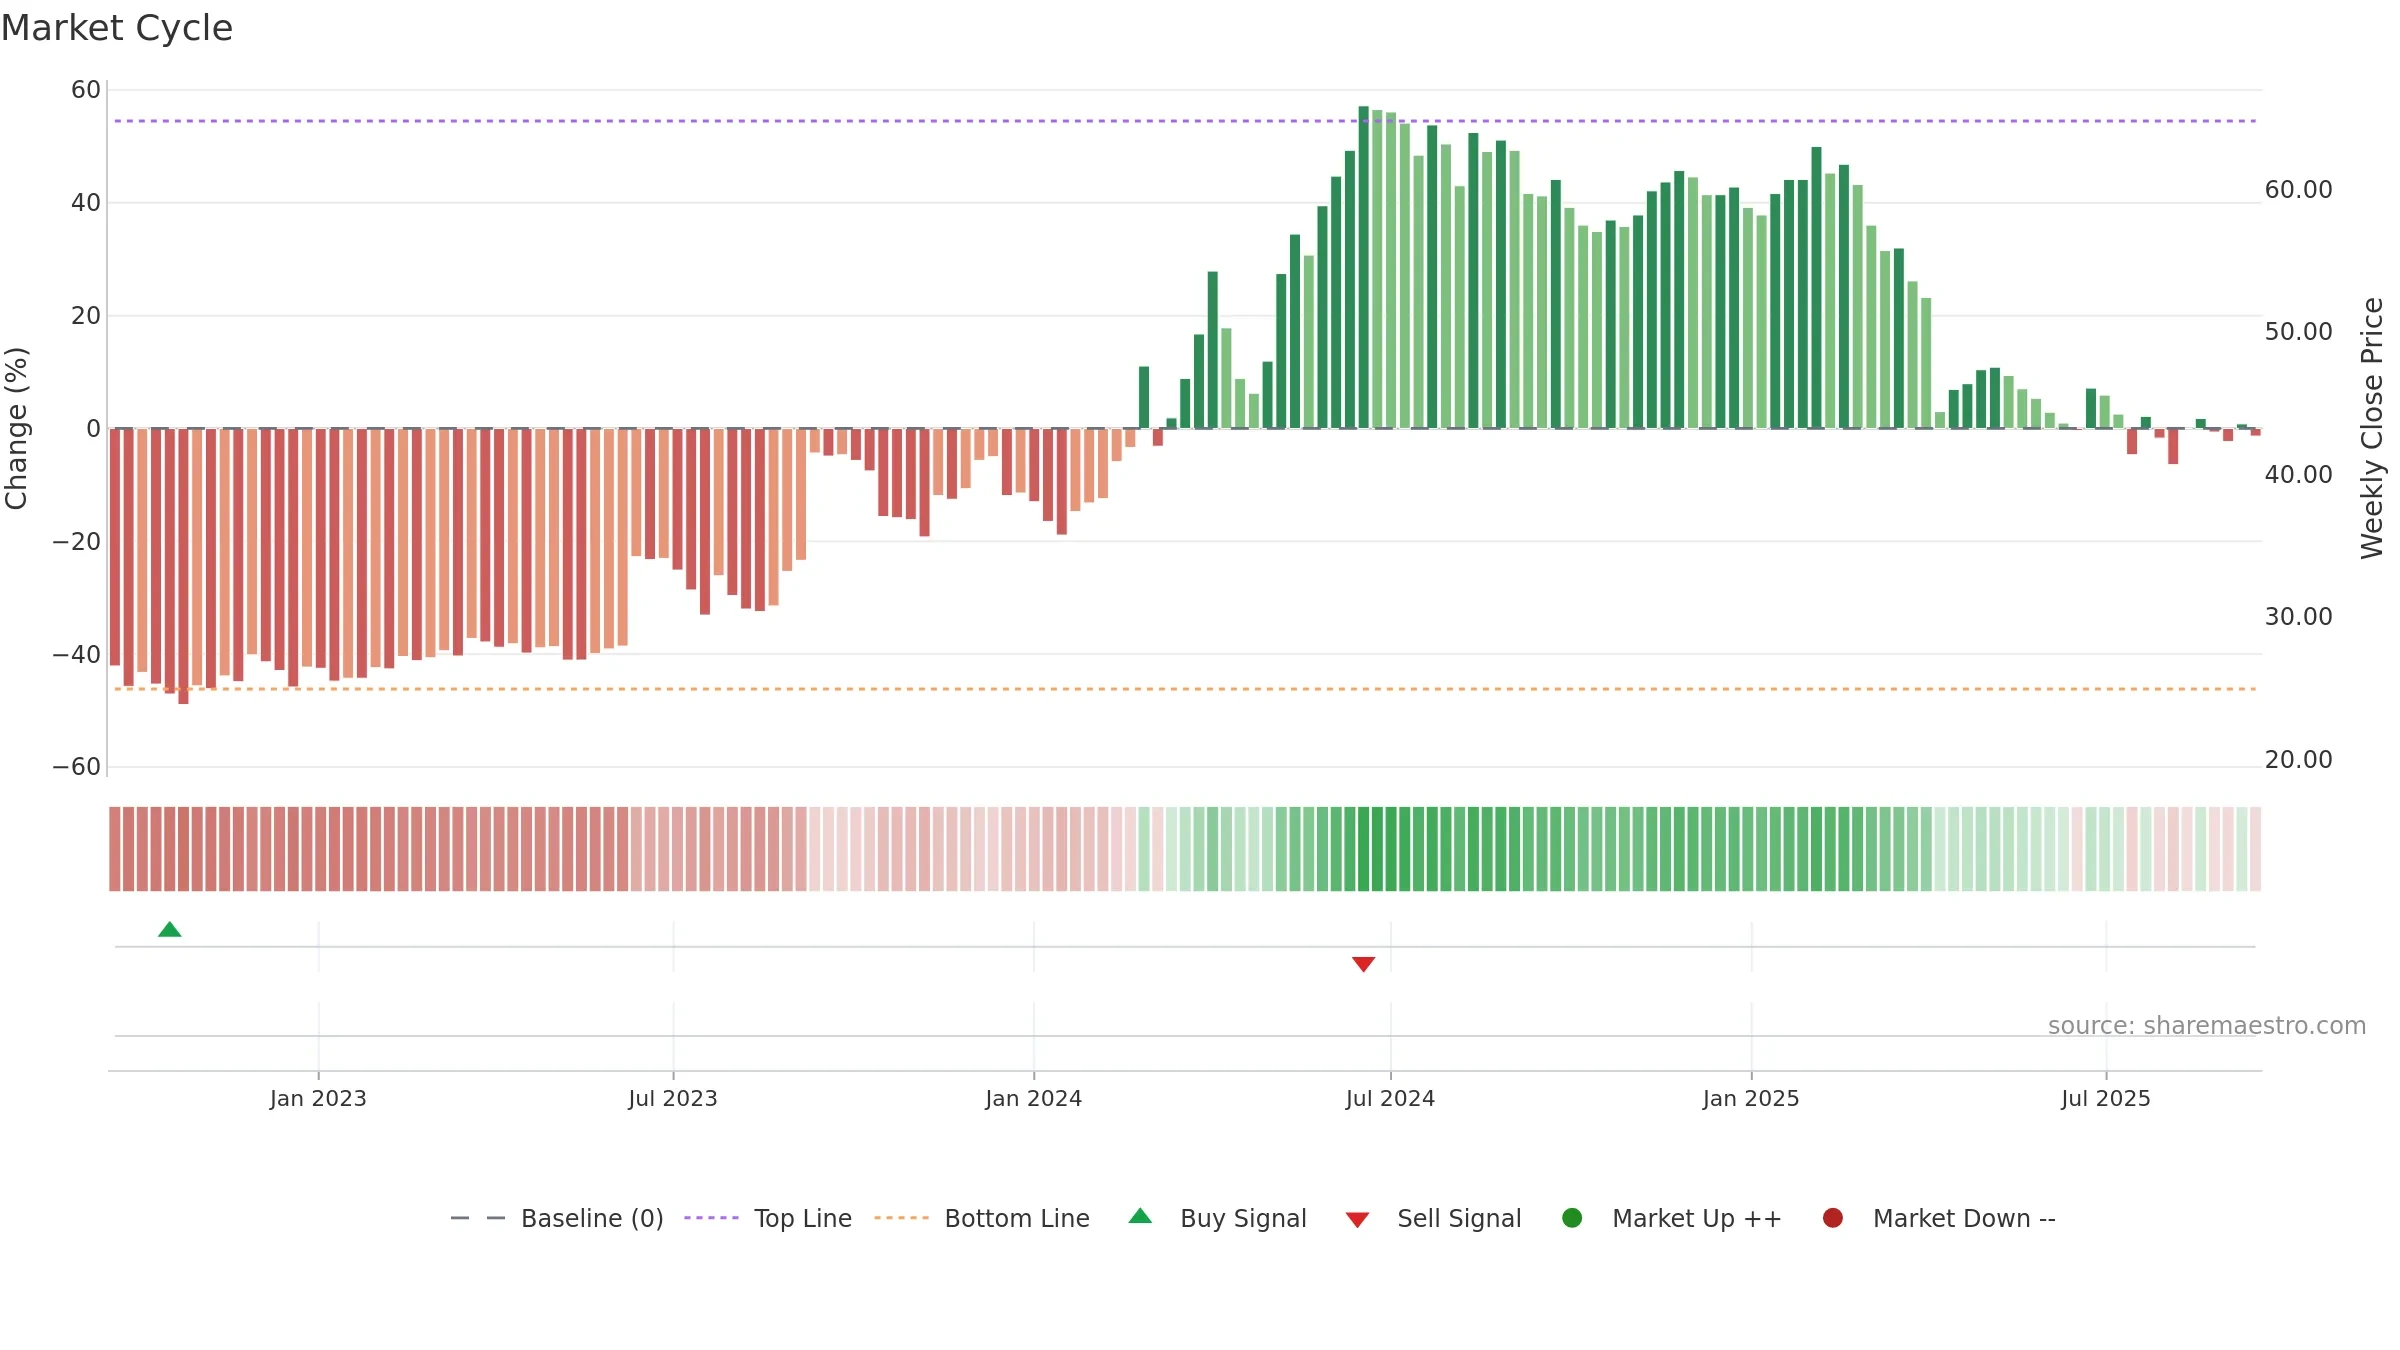
Task: Click the orange dotted Bottom Line legend swatch
Action: tap(901, 1218)
